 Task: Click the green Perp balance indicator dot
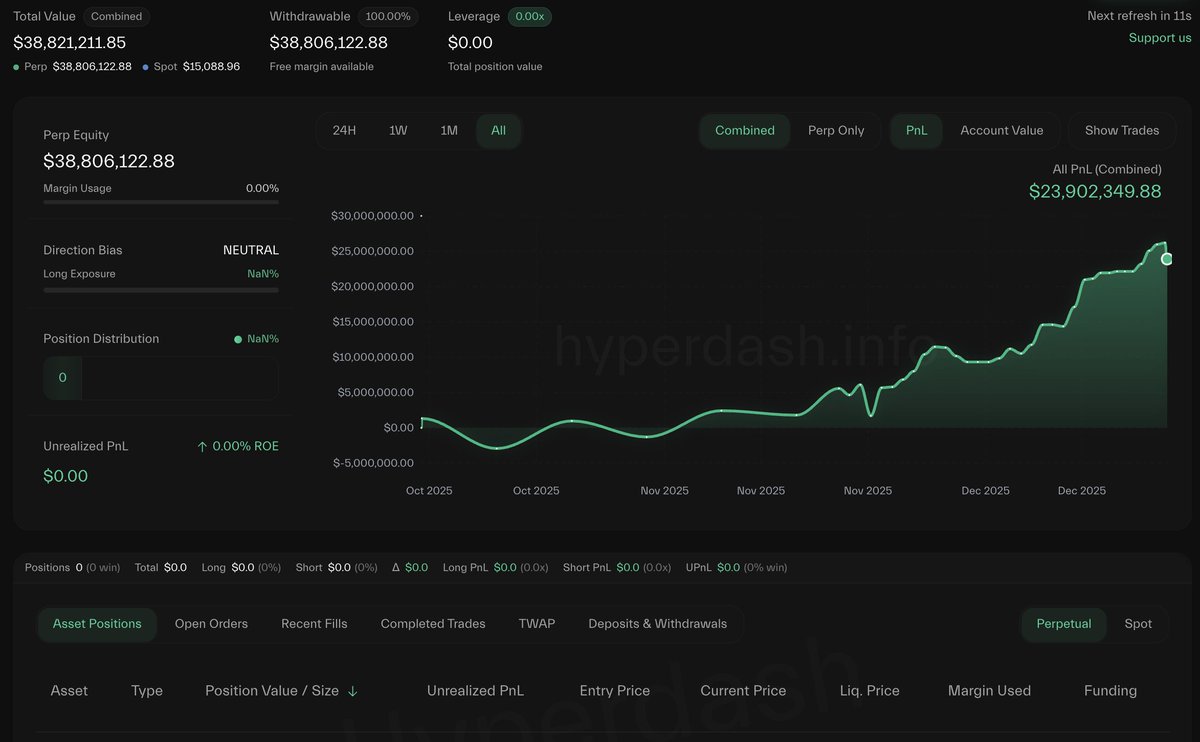[16, 66]
